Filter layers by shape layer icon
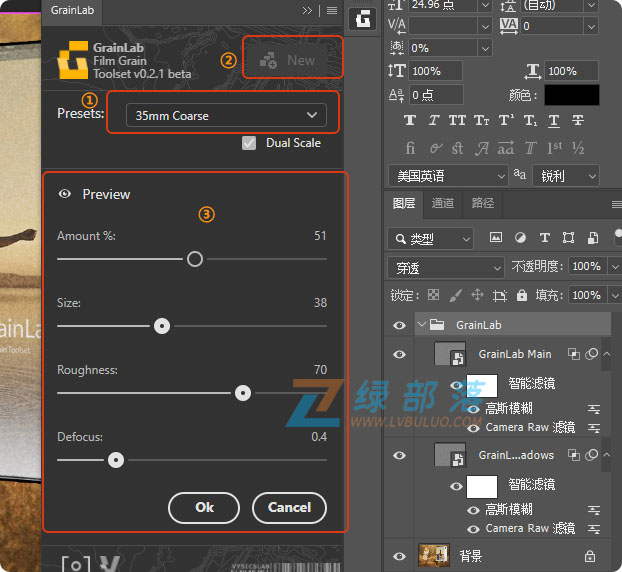622x572 pixels. (x=568, y=238)
